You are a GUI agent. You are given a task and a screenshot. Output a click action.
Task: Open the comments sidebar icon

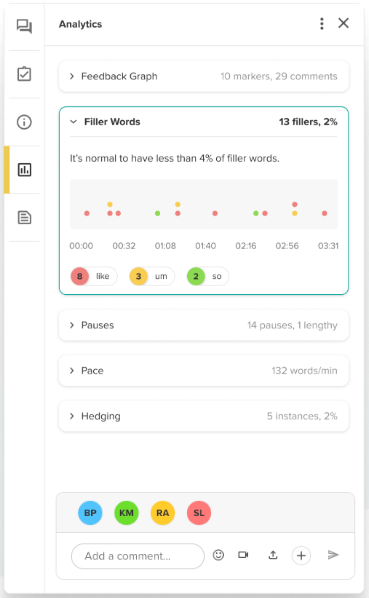coord(24,26)
